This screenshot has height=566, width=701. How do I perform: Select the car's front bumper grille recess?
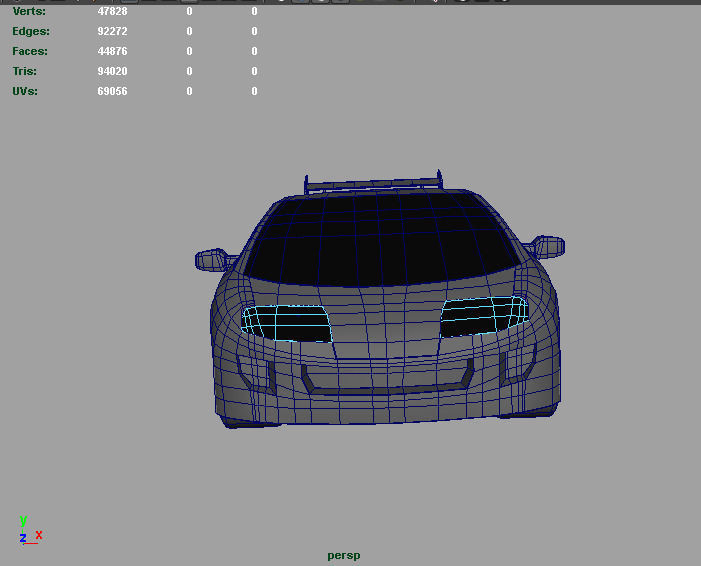[387, 379]
